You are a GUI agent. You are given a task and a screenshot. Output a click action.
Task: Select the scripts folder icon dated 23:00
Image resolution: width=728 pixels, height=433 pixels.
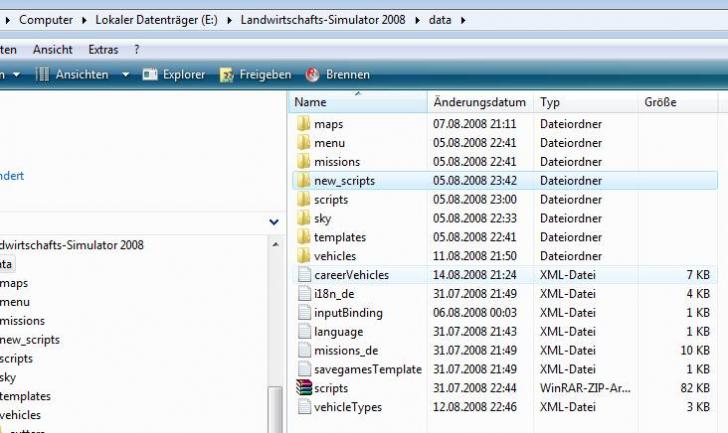304,199
